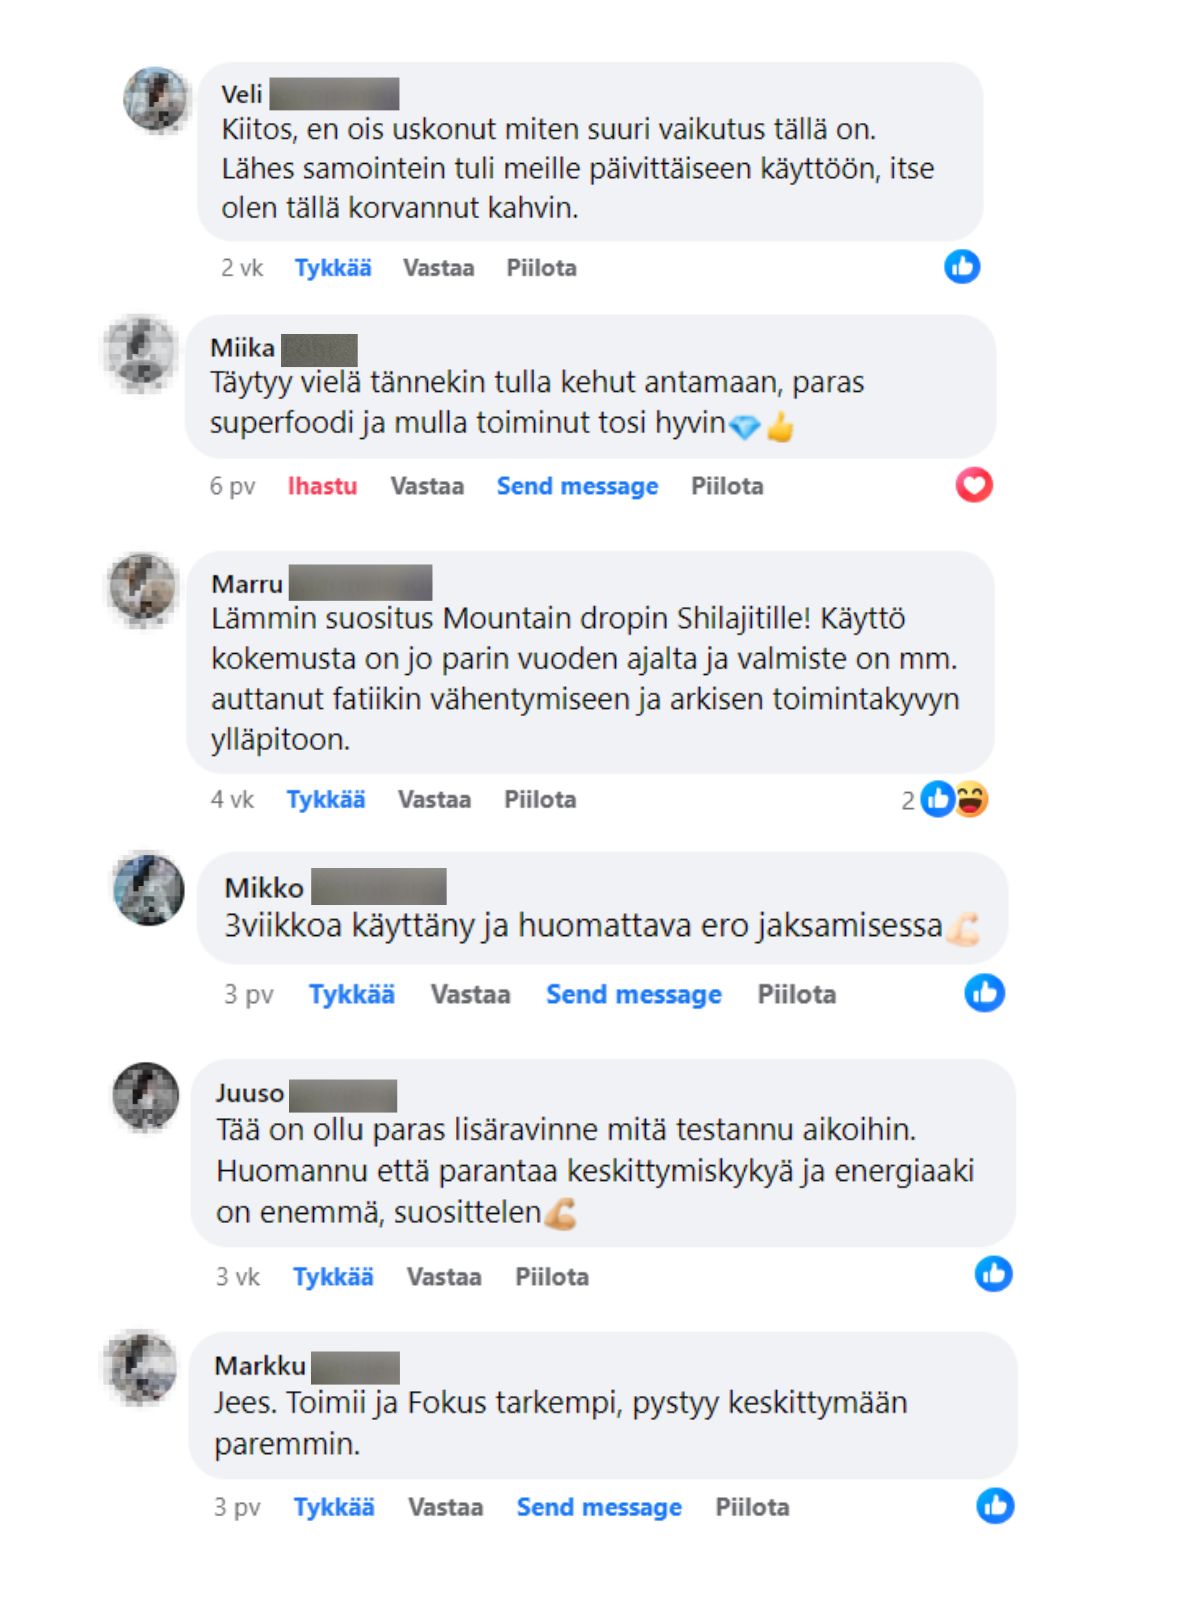Hide Juuso's comment with Piilota
1200x1600 pixels.
pyautogui.click(x=552, y=1277)
